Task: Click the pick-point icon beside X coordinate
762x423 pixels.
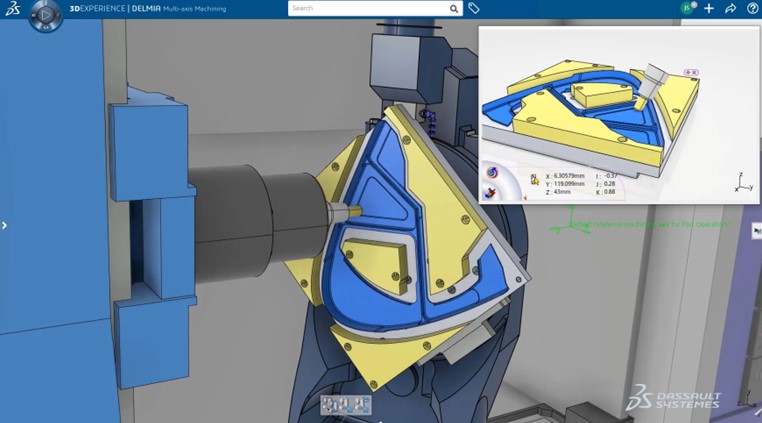Action: [535, 180]
